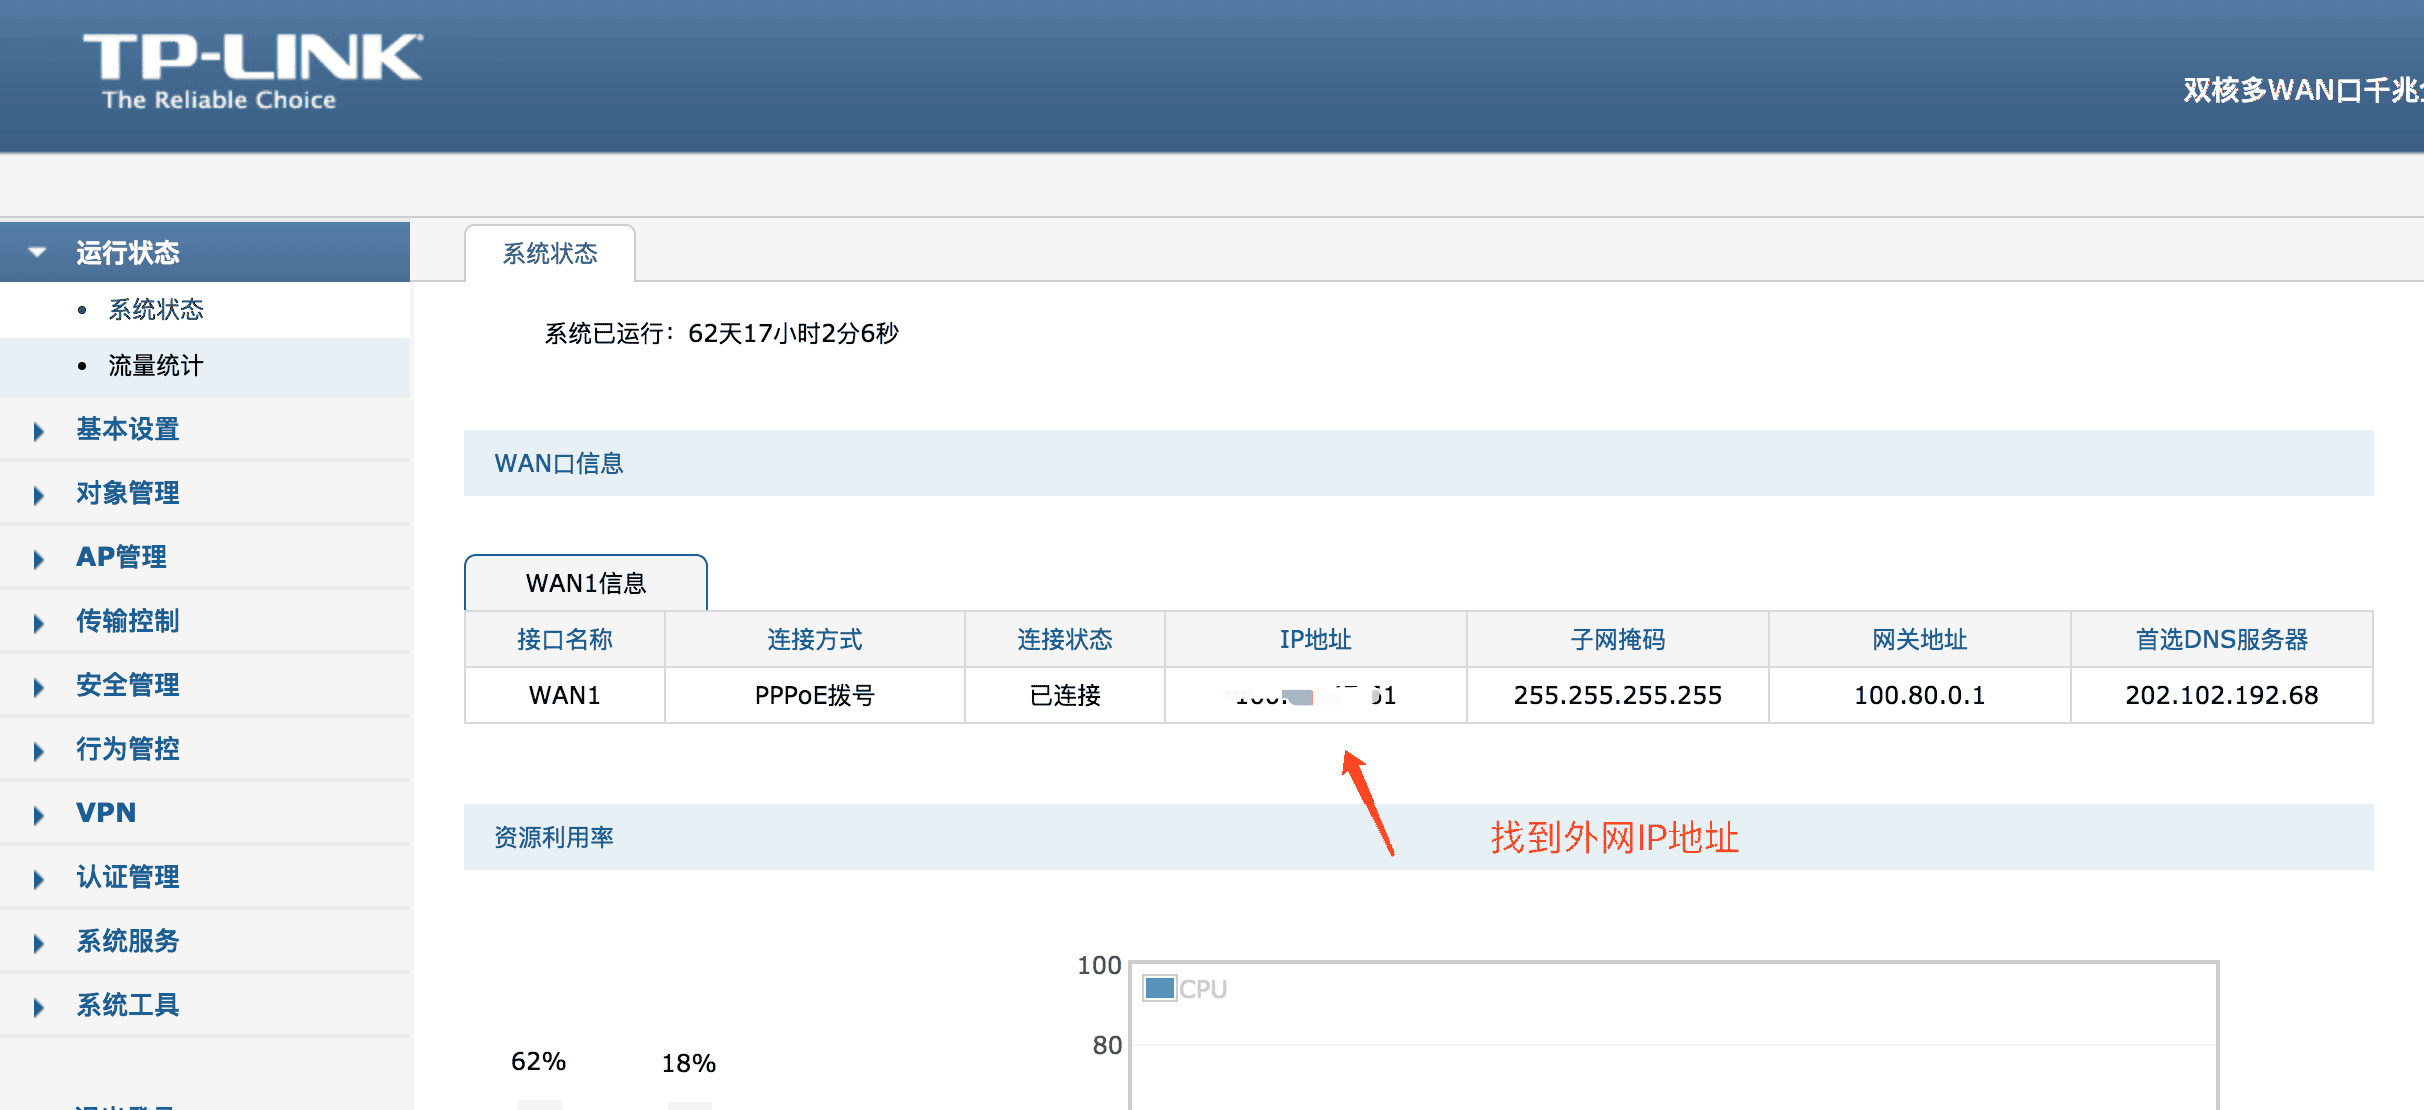Collapse the 运行状态 menu arrow
This screenshot has height=1110, width=2424.
click(x=38, y=252)
